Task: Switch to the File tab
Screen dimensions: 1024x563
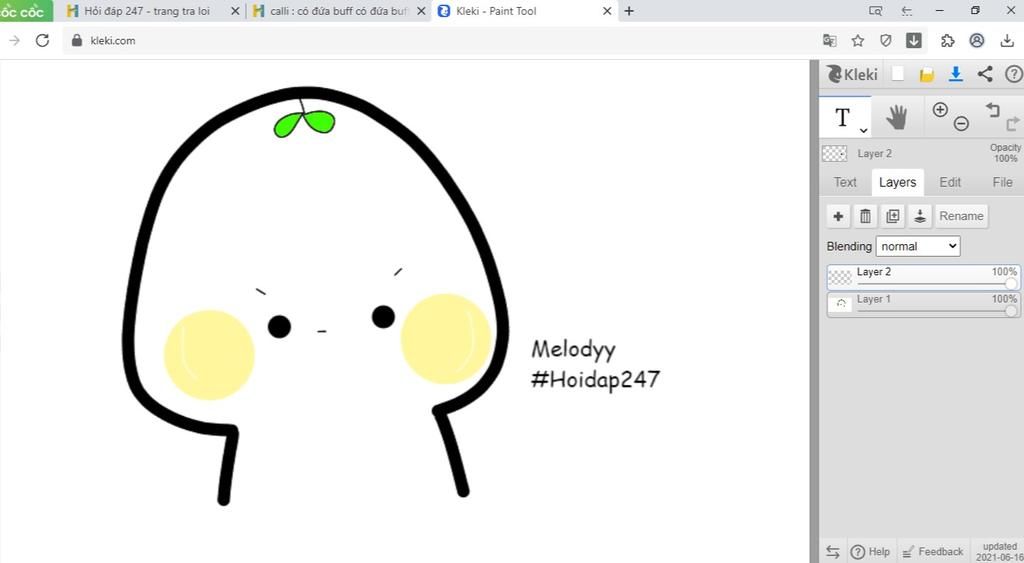Action: pyautogui.click(x=1002, y=182)
